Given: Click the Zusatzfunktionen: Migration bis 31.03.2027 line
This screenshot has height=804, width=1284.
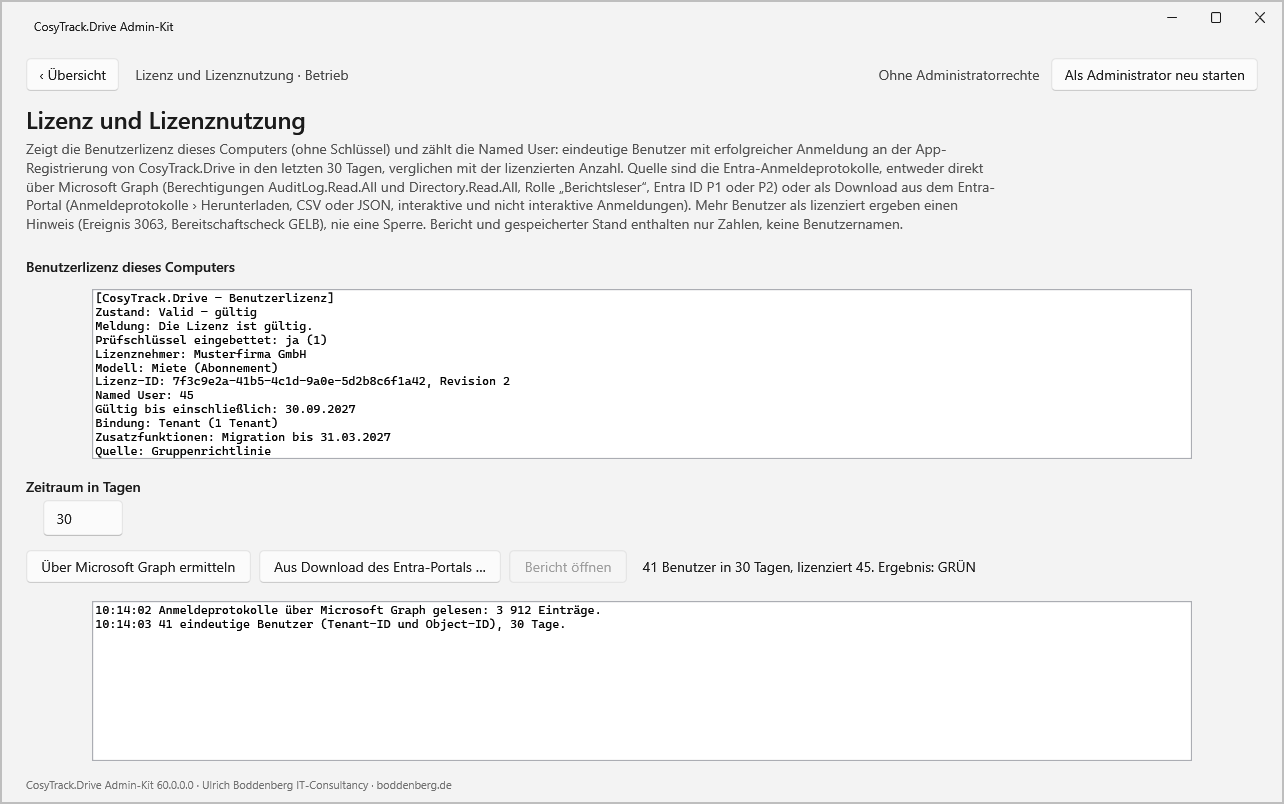Looking at the screenshot, I should click(243, 437).
